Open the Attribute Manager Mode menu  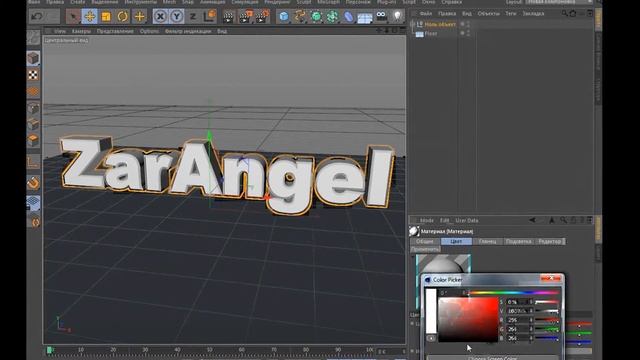click(x=427, y=220)
